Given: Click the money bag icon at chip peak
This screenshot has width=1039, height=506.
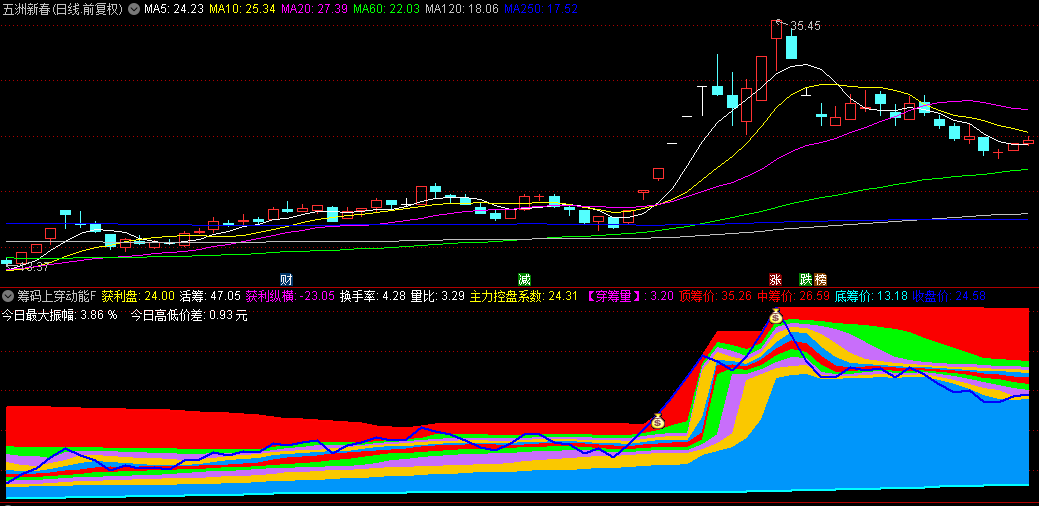Looking at the screenshot, I should point(776,317).
